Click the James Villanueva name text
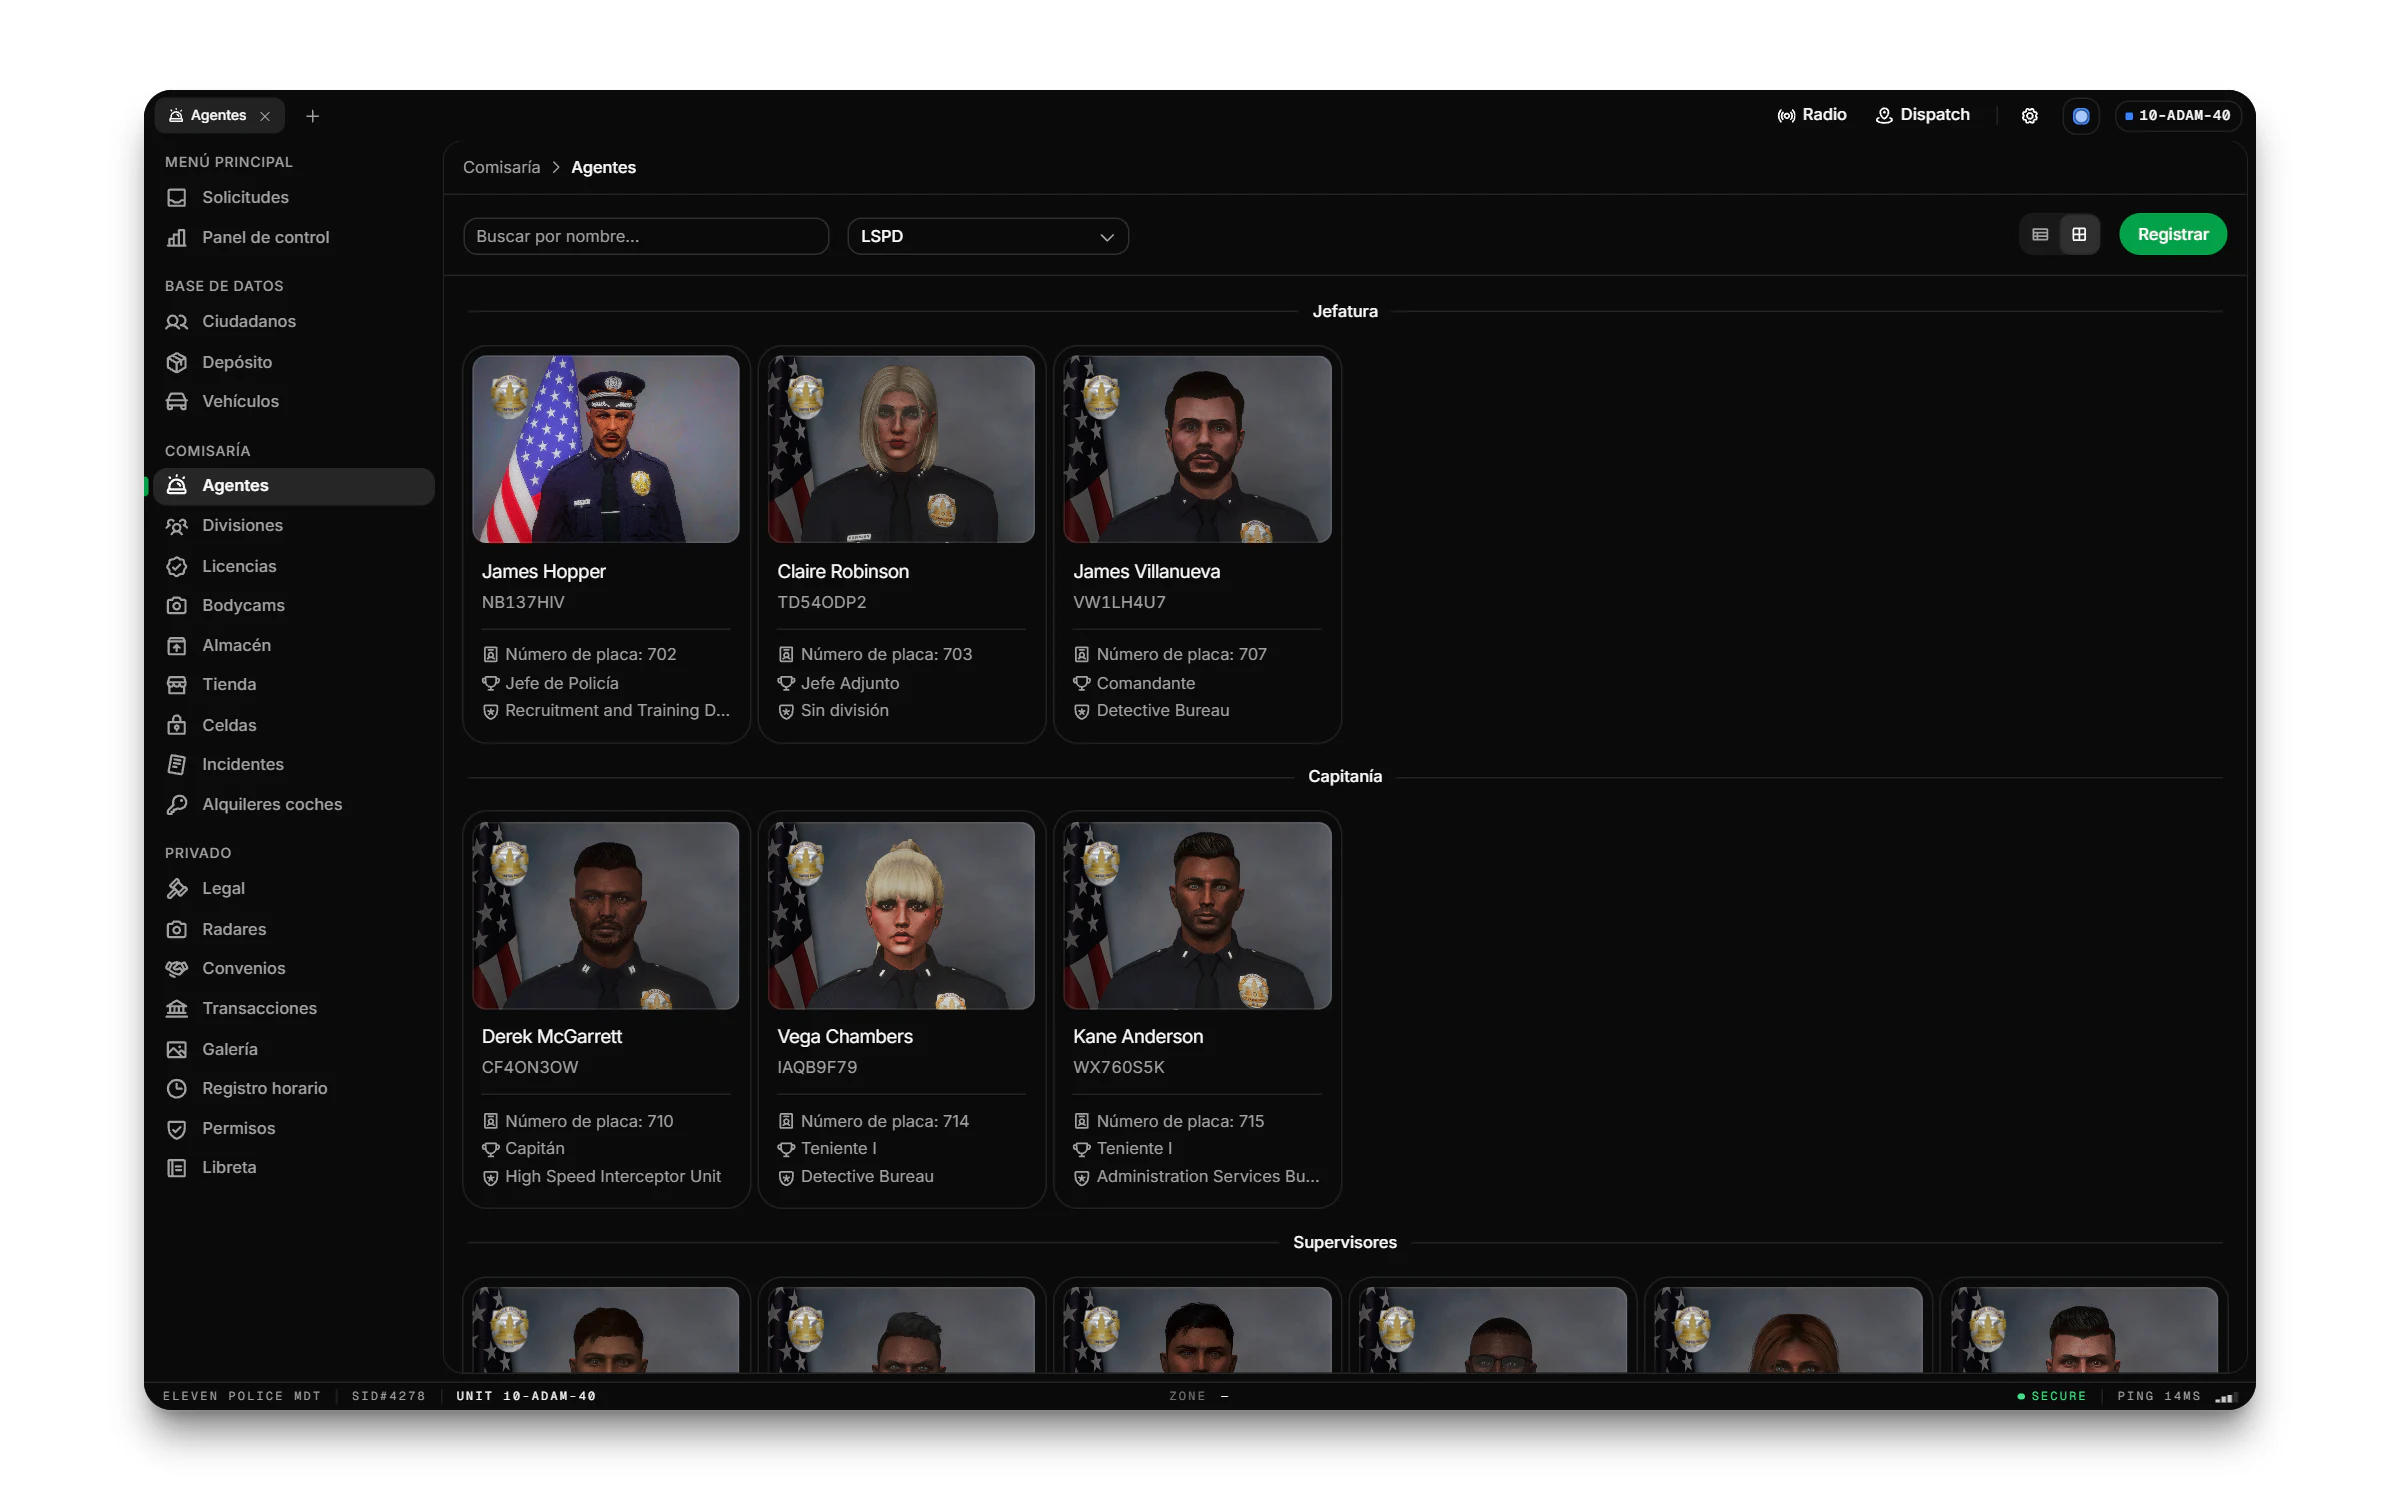The image size is (2400, 1500). click(1146, 571)
